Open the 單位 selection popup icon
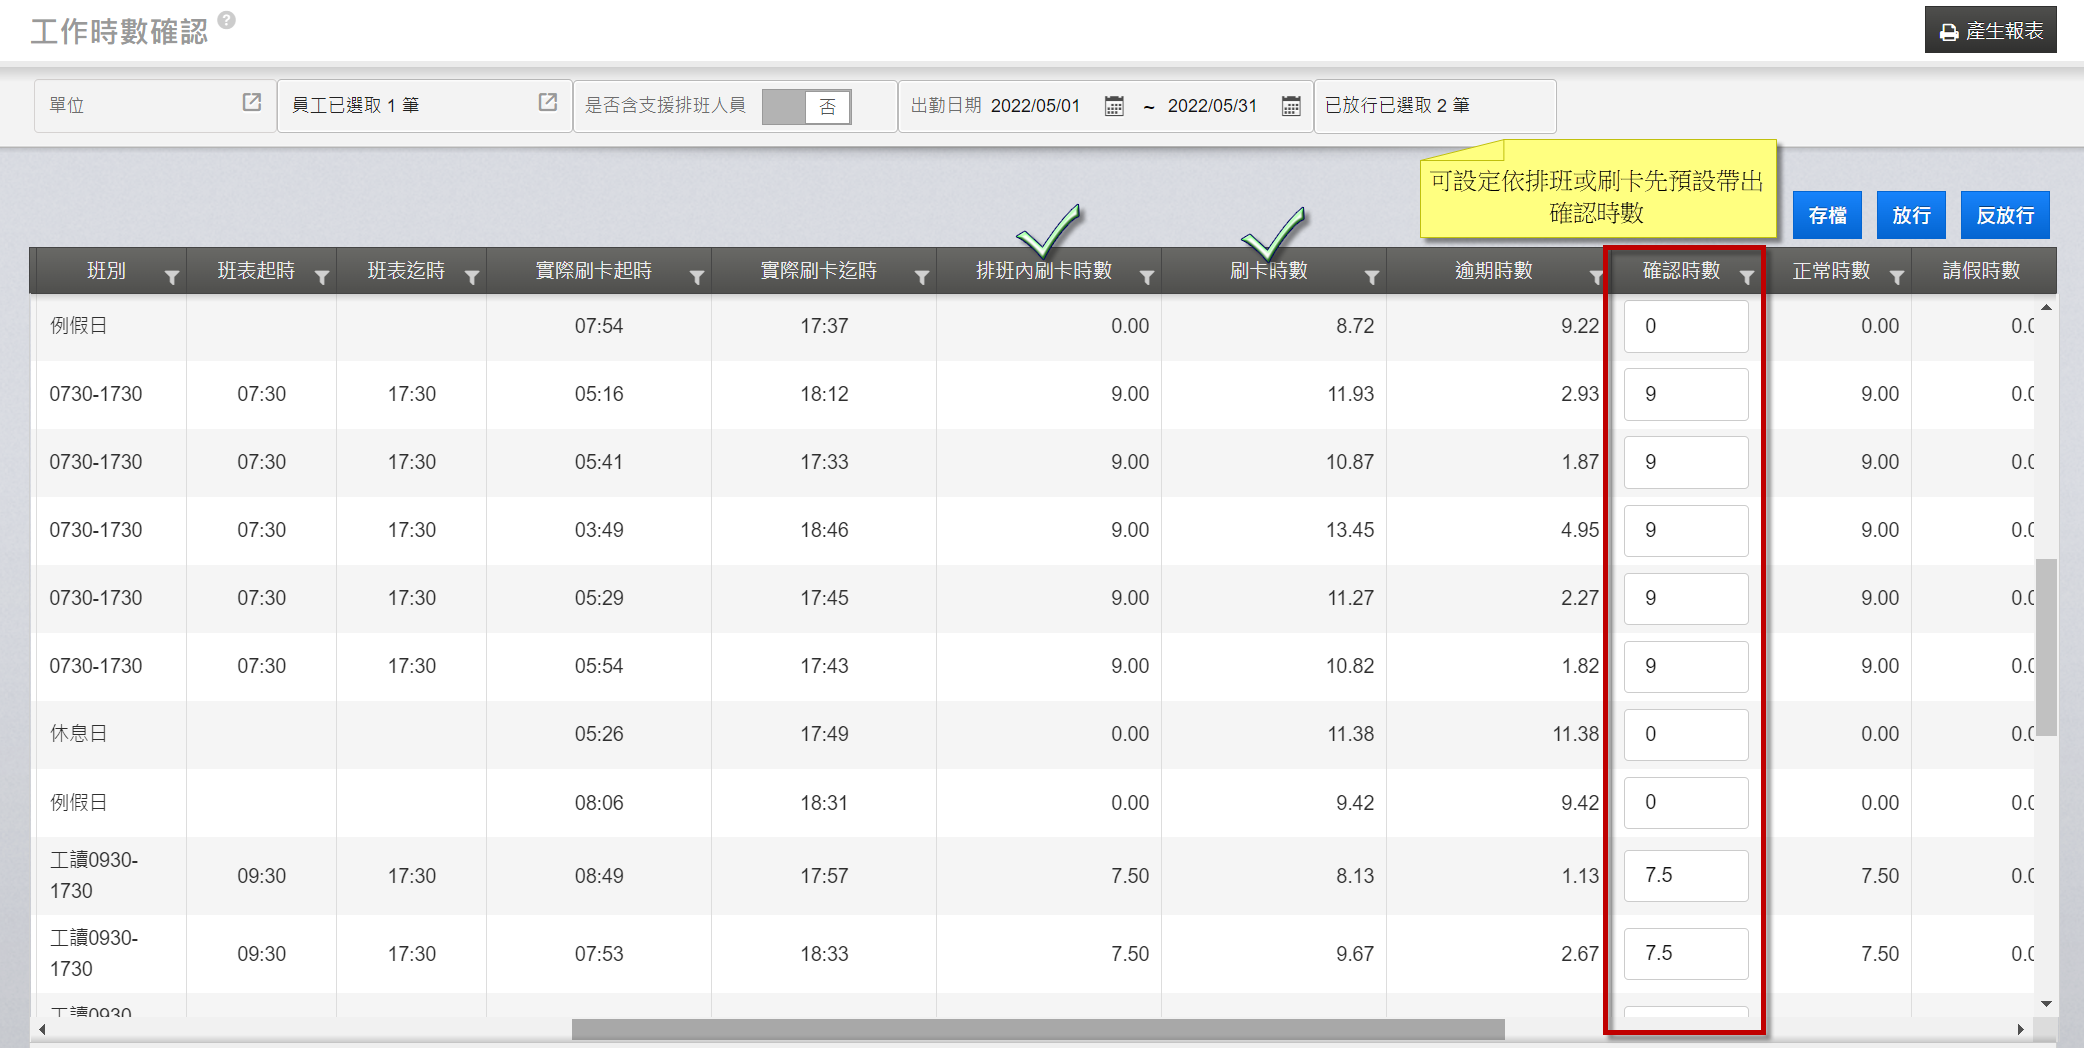Viewport: 2084px width, 1048px height. coord(252,103)
